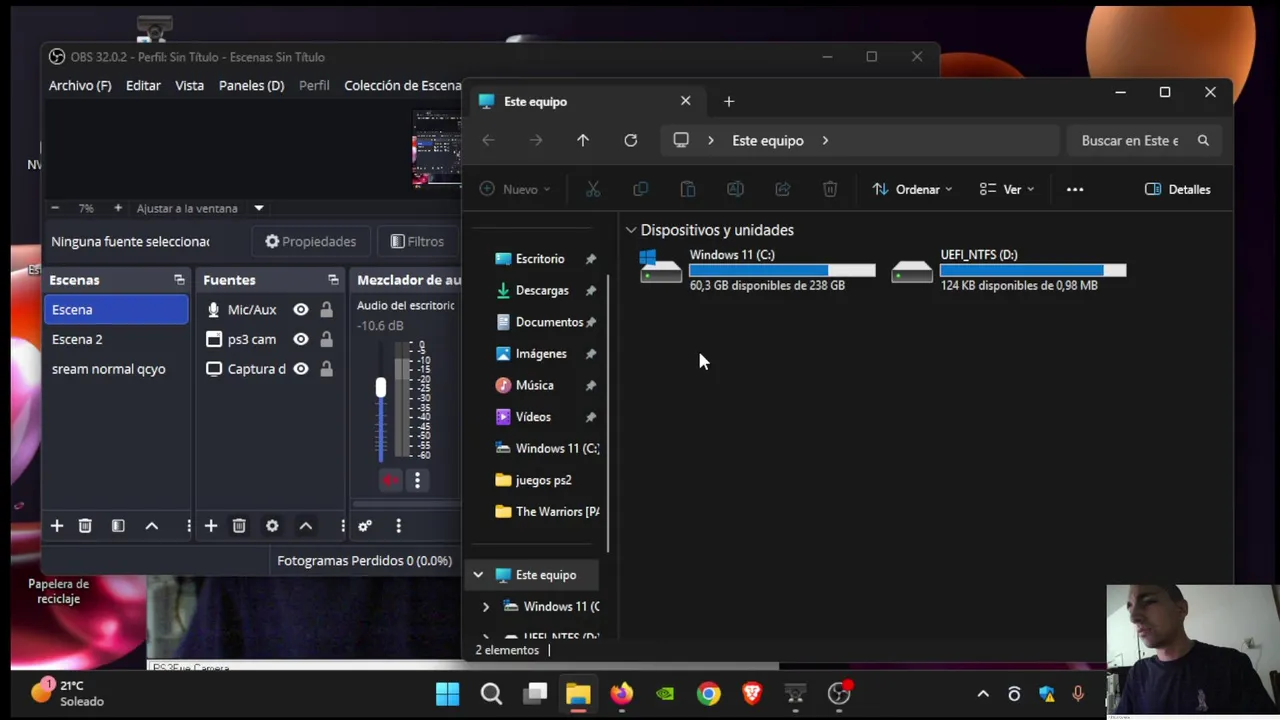Unmute Audio del escritorio red speaker button
The width and height of the screenshot is (1280, 720).
pos(390,481)
